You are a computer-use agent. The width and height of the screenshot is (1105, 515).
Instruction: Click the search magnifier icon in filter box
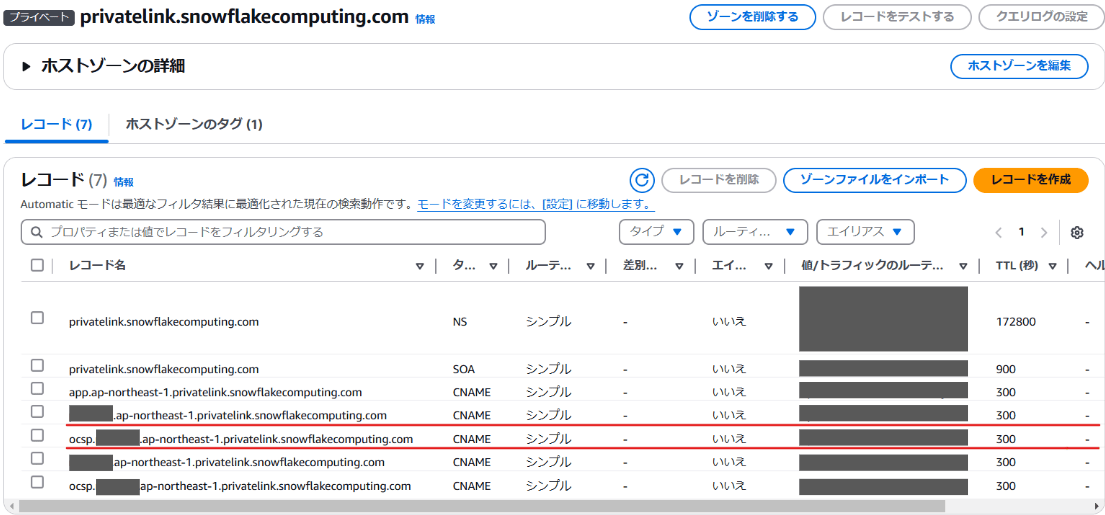click(35, 232)
